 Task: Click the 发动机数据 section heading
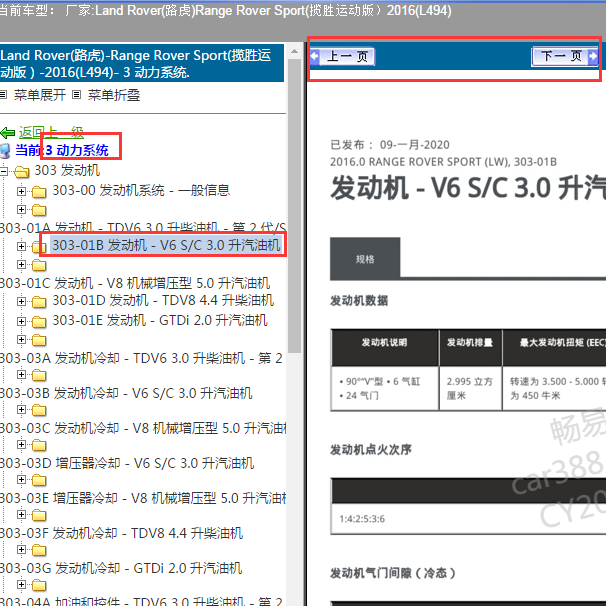[359, 300]
